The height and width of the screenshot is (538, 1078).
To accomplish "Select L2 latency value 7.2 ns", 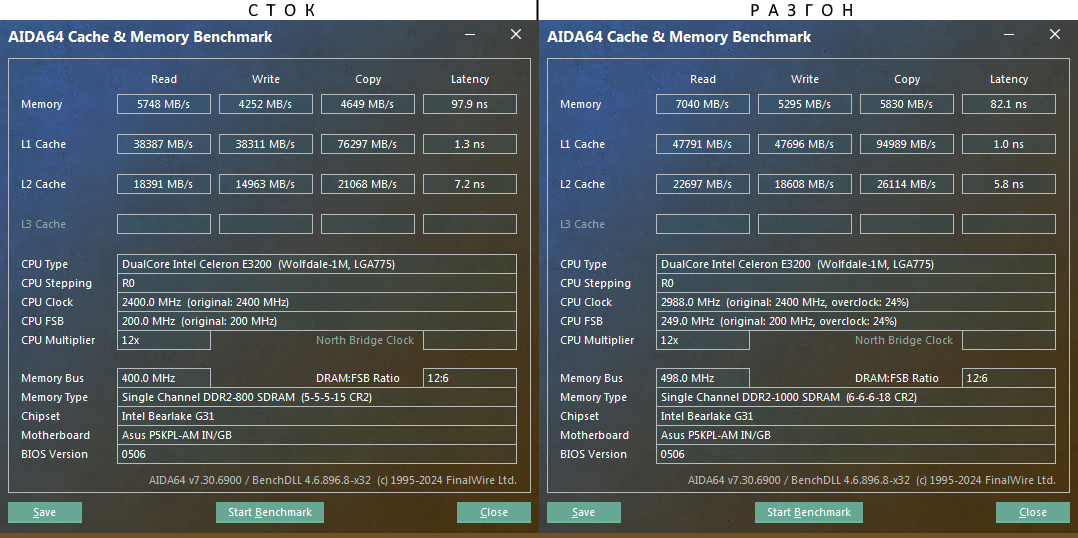I will coord(470,183).
